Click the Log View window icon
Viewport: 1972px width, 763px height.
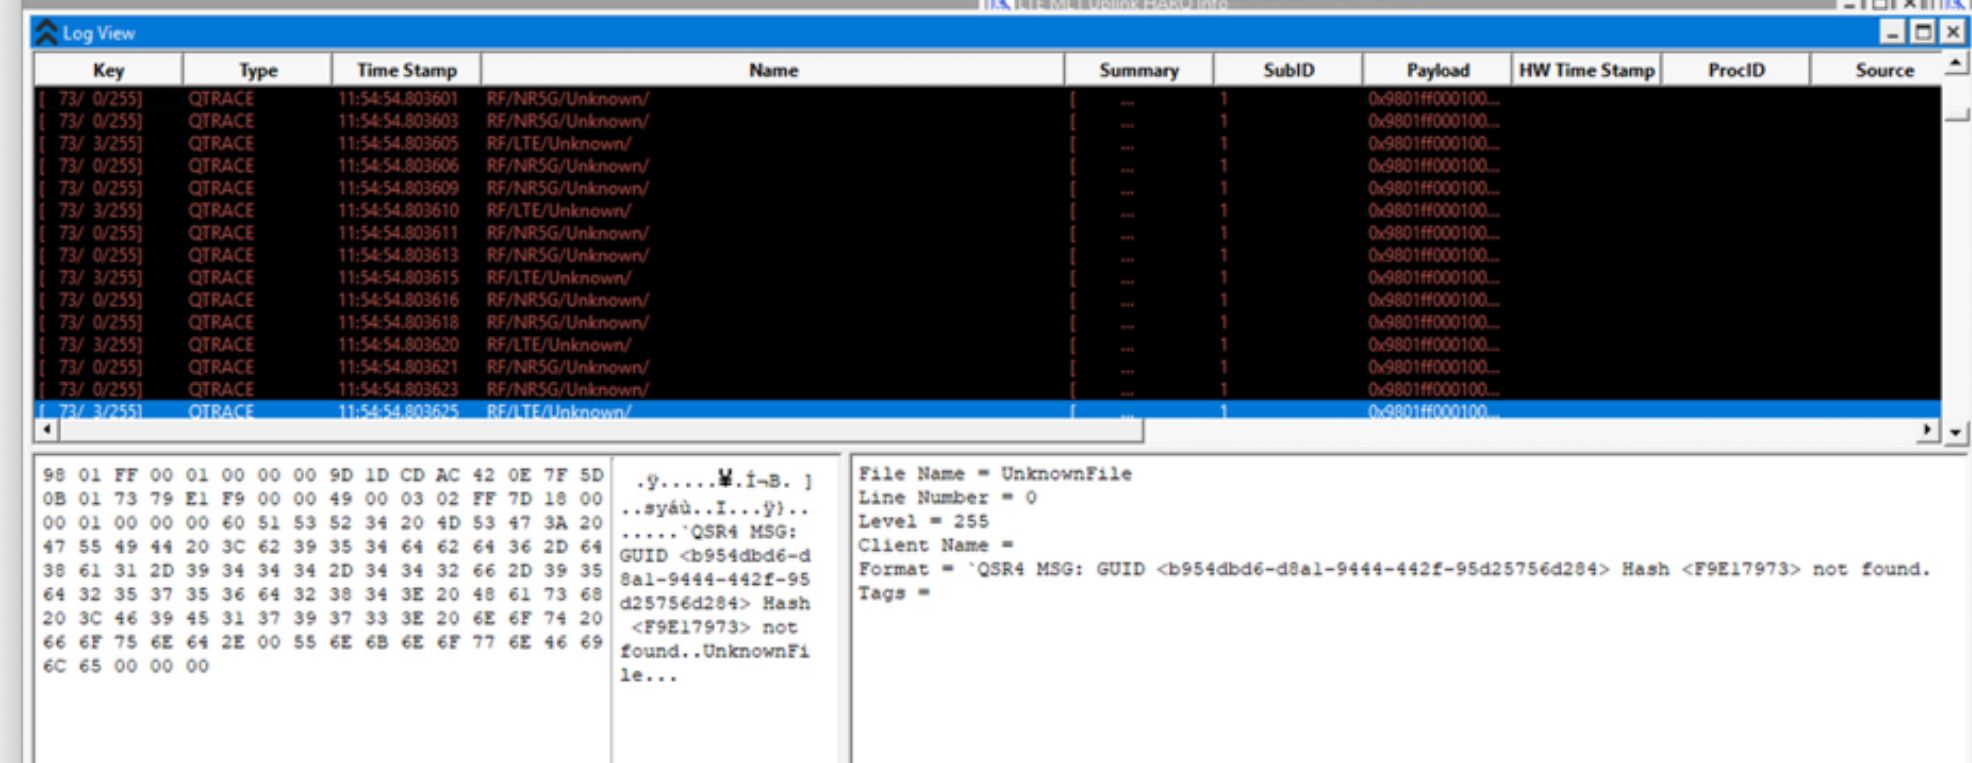point(46,33)
